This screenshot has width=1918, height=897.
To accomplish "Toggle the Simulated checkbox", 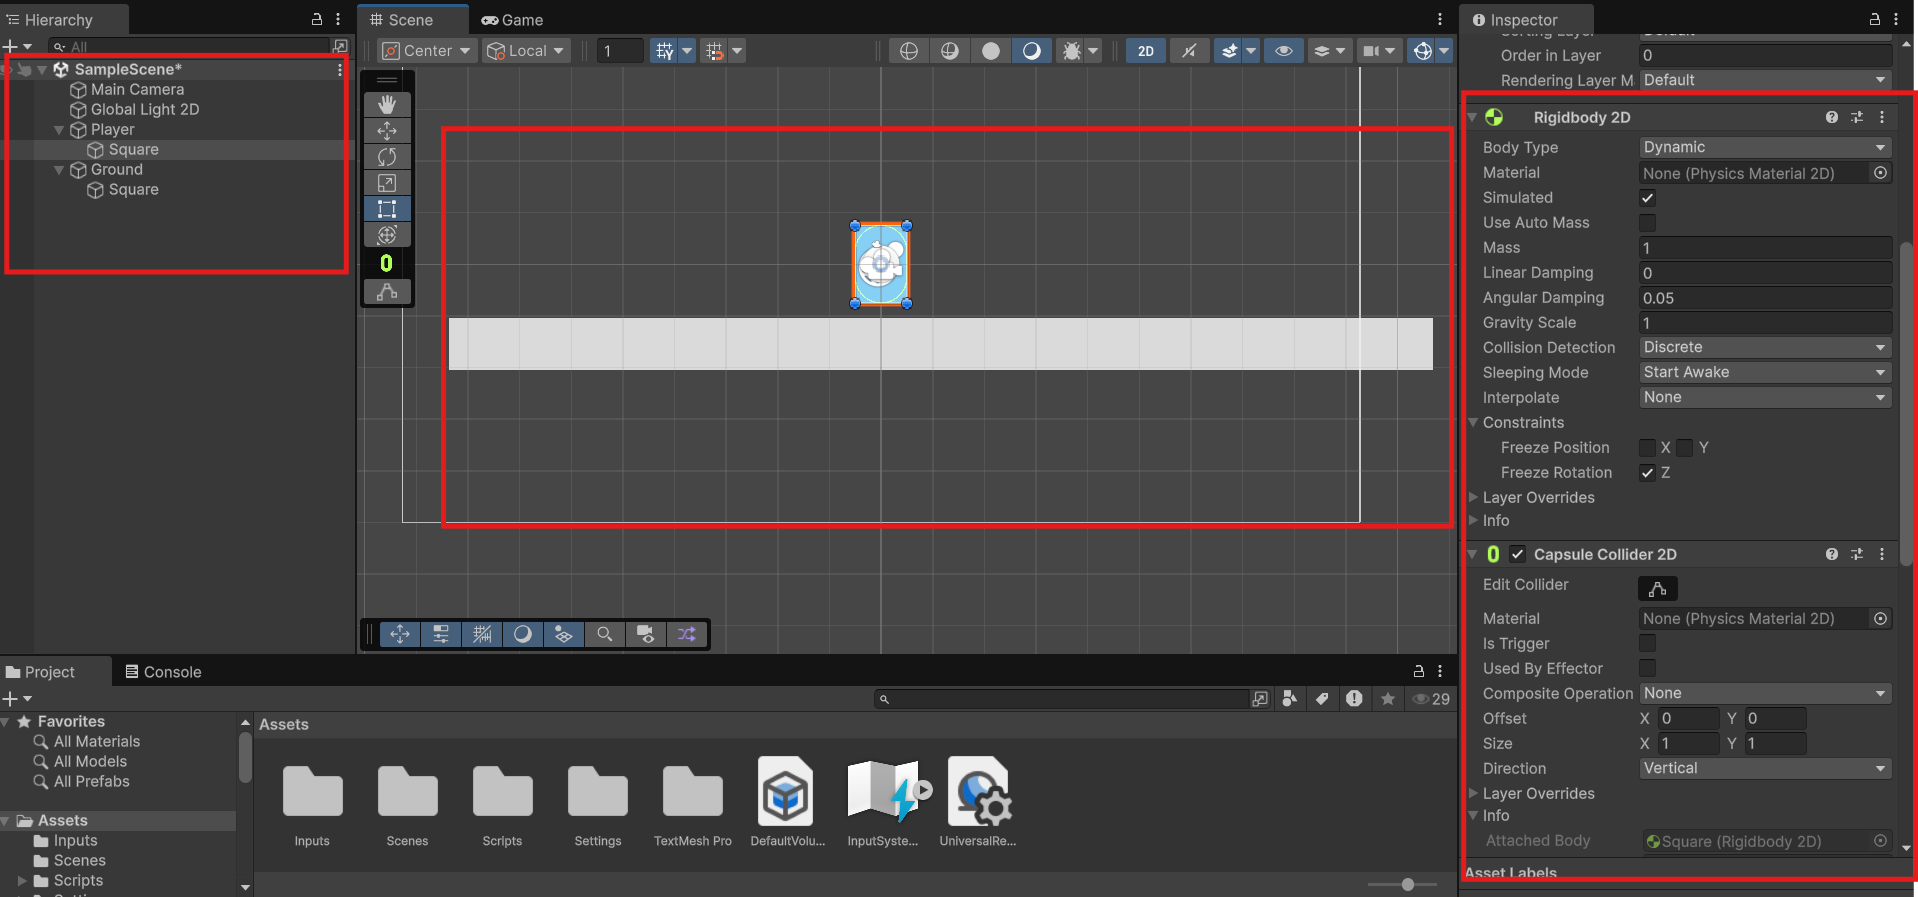I will click(x=1647, y=198).
